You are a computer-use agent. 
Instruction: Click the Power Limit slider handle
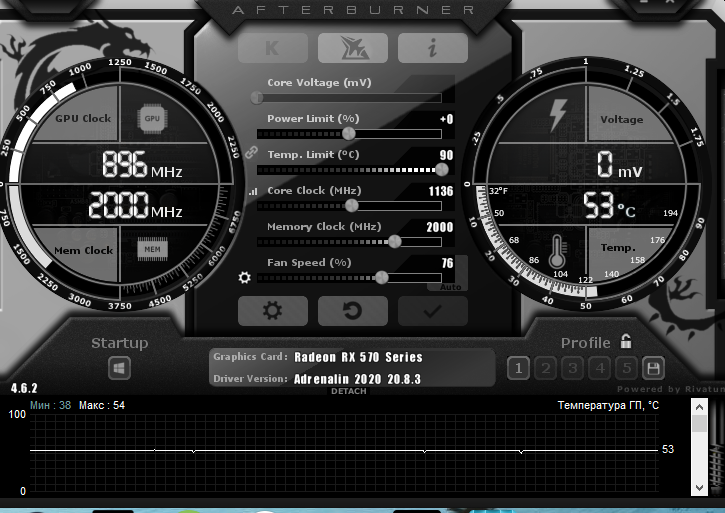pyautogui.click(x=349, y=134)
